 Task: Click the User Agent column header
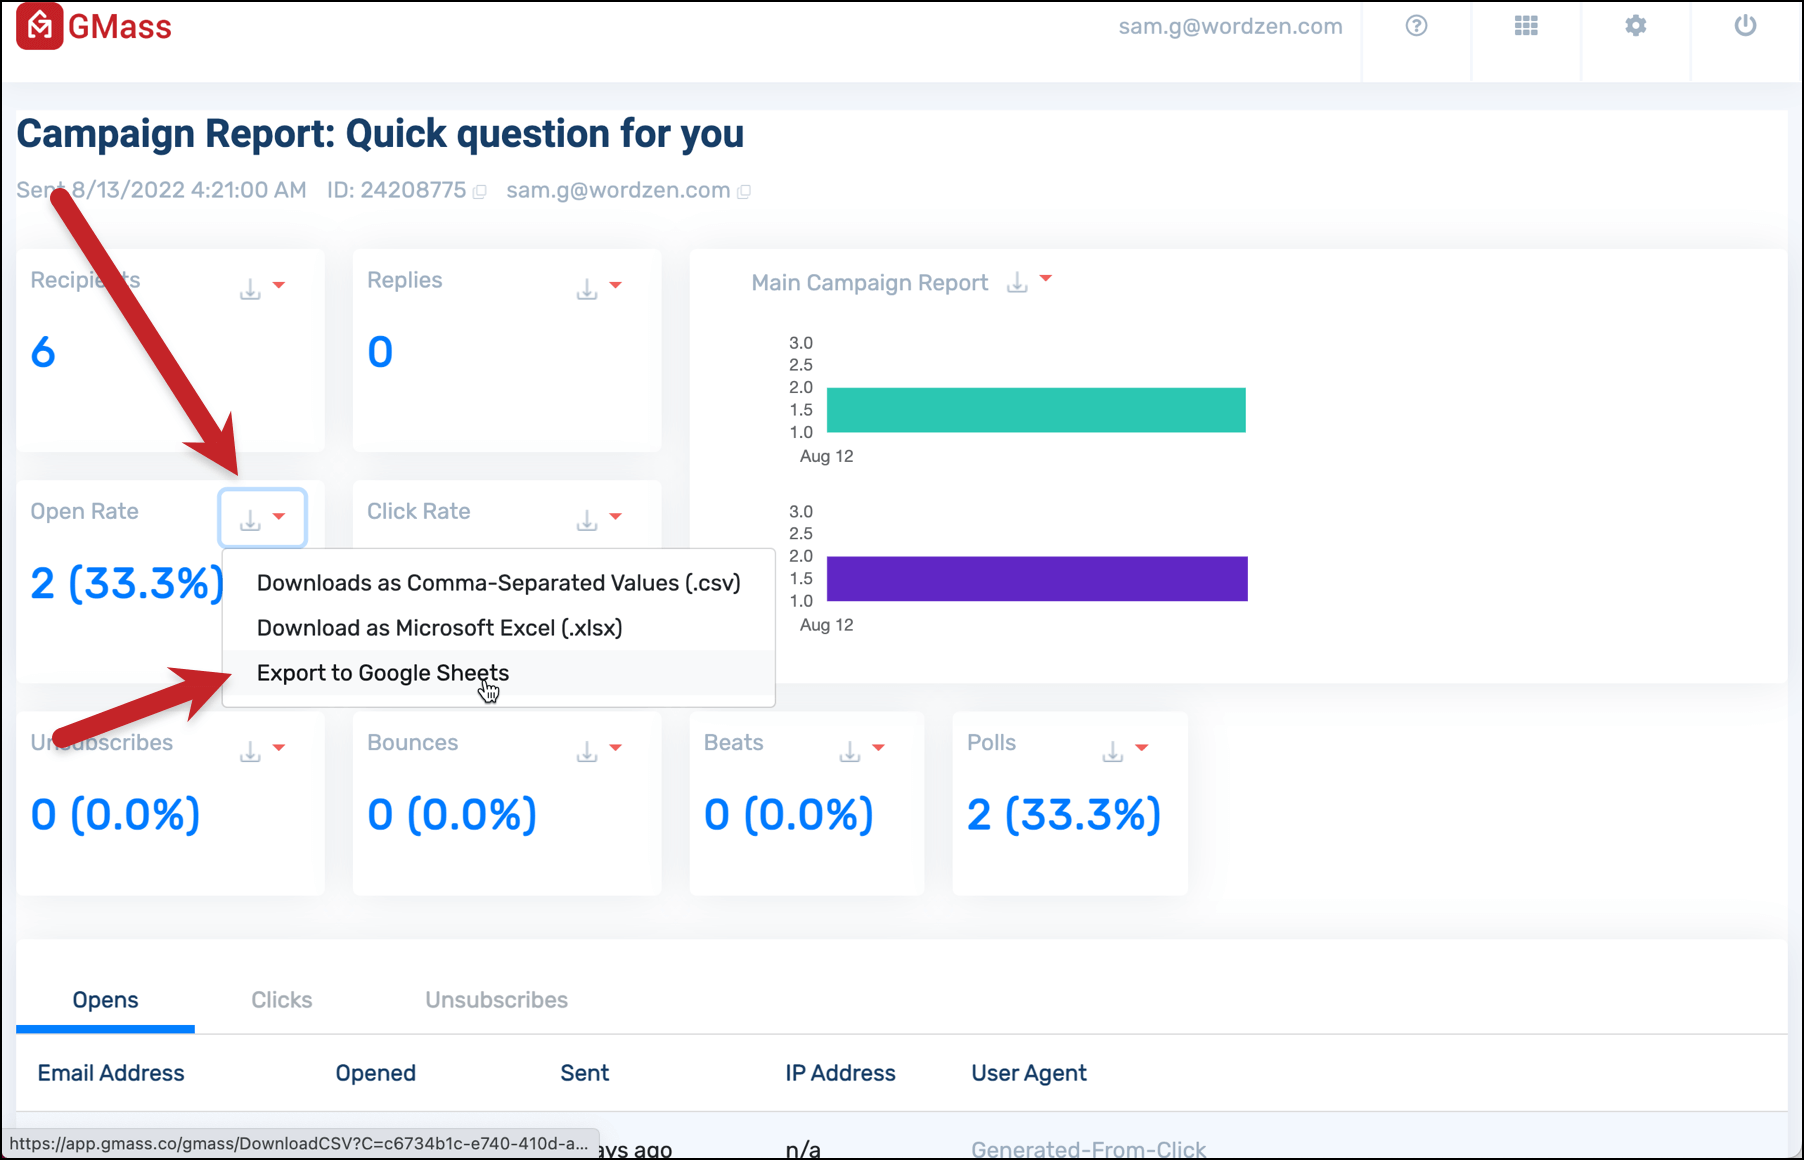point(1029,1073)
